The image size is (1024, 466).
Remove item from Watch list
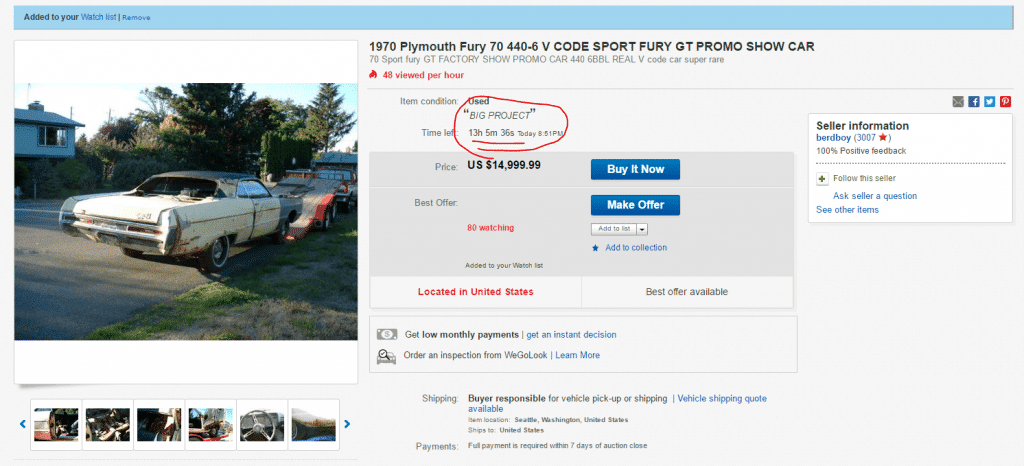(136, 18)
